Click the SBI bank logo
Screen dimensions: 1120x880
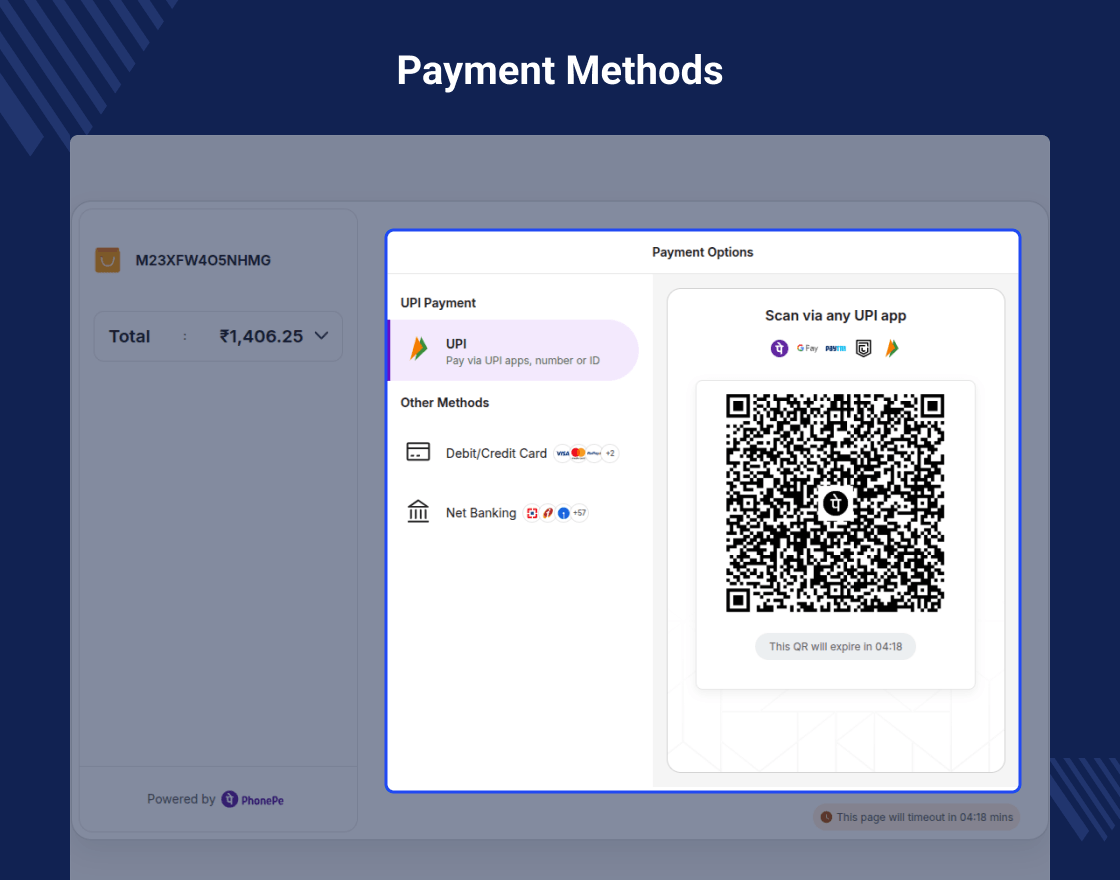[x=564, y=513]
